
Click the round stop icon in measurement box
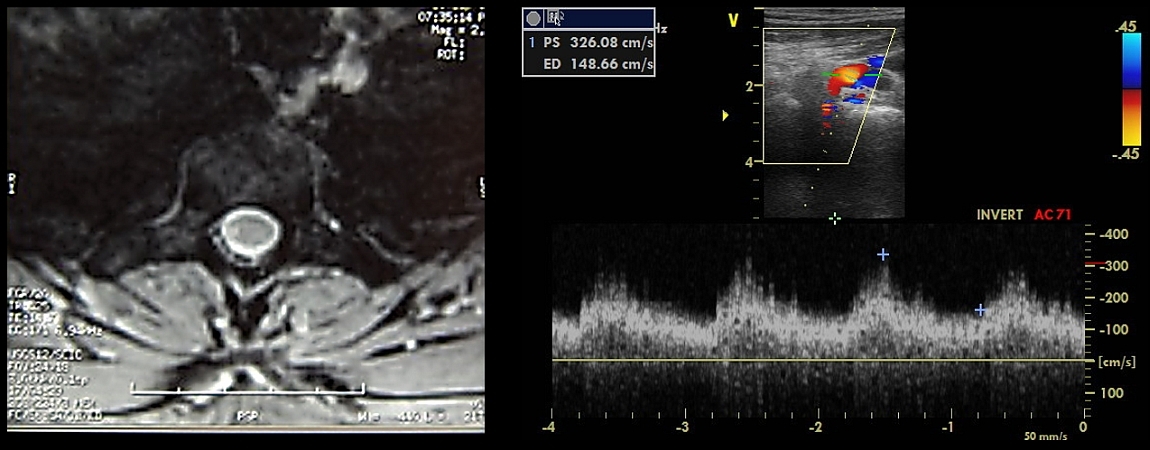(533, 19)
